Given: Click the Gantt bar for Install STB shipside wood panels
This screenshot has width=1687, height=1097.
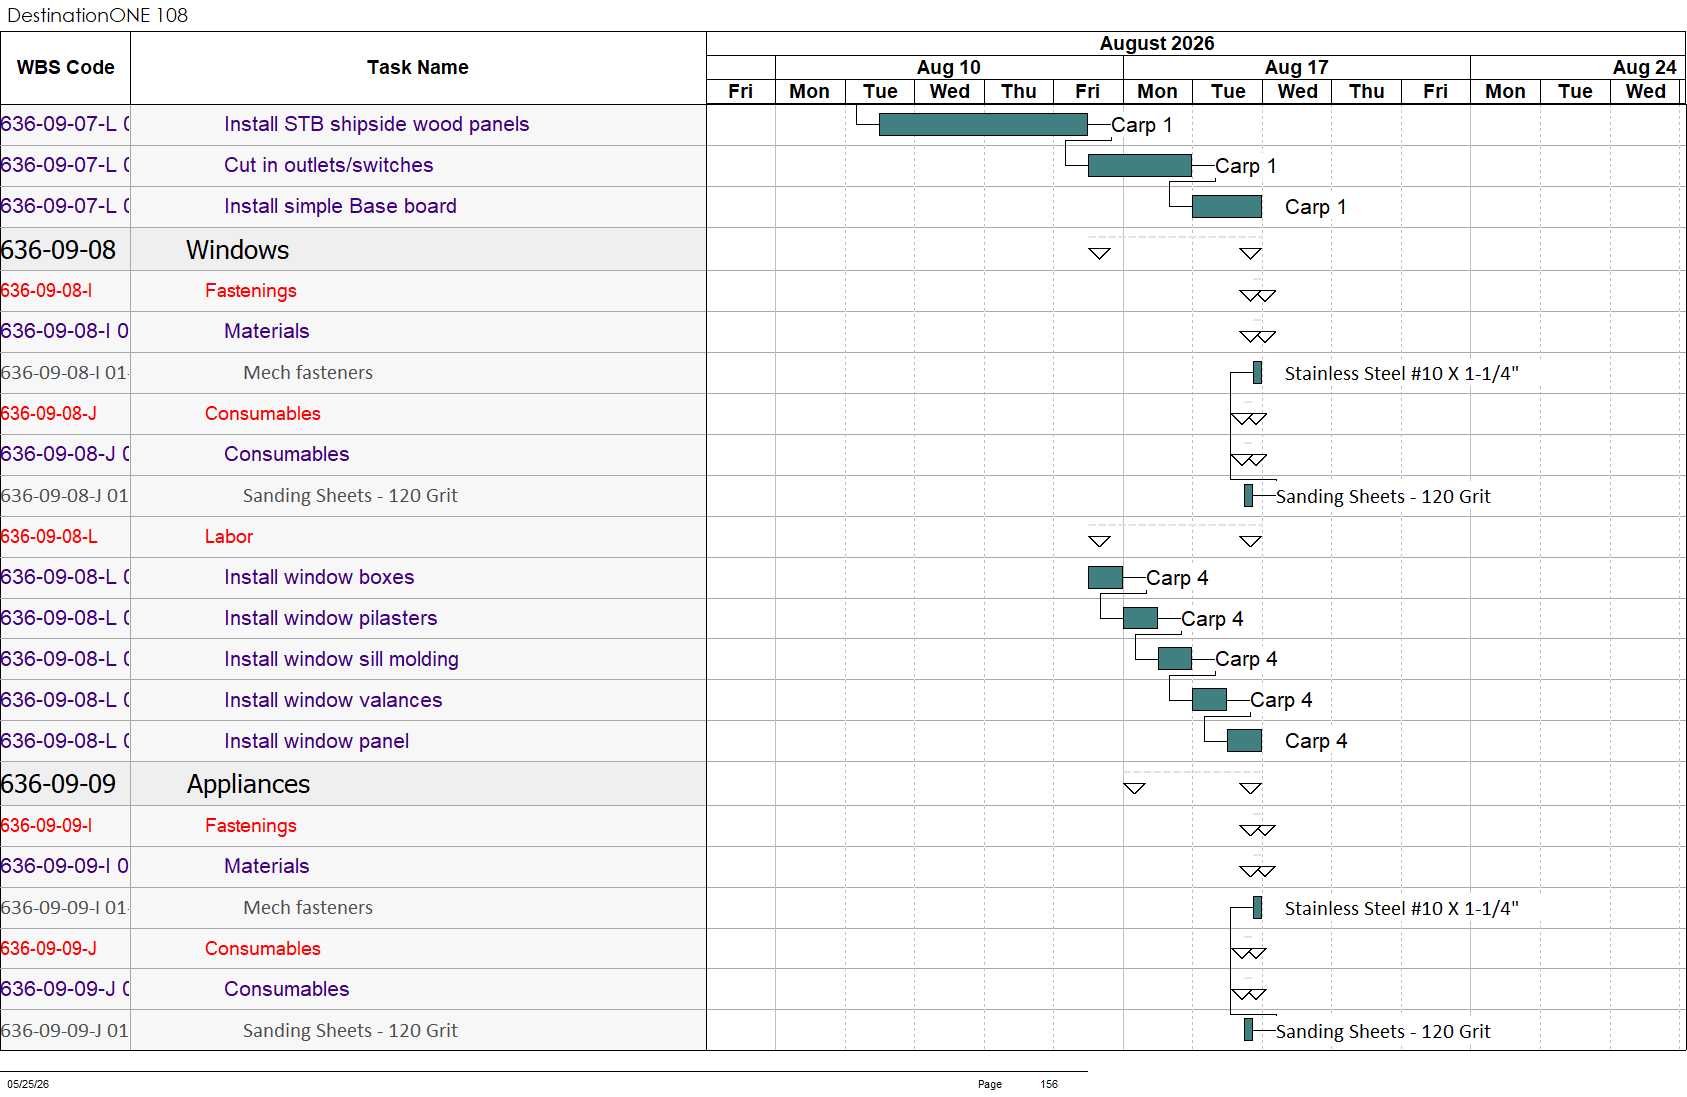Looking at the screenshot, I should (983, 124).
